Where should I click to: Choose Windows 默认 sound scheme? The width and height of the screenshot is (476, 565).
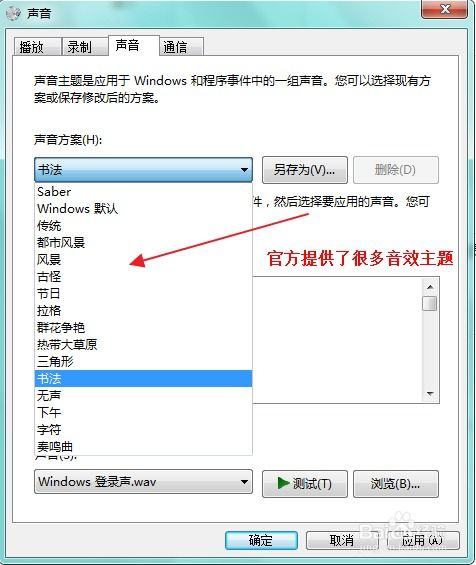tap(143, 209)
